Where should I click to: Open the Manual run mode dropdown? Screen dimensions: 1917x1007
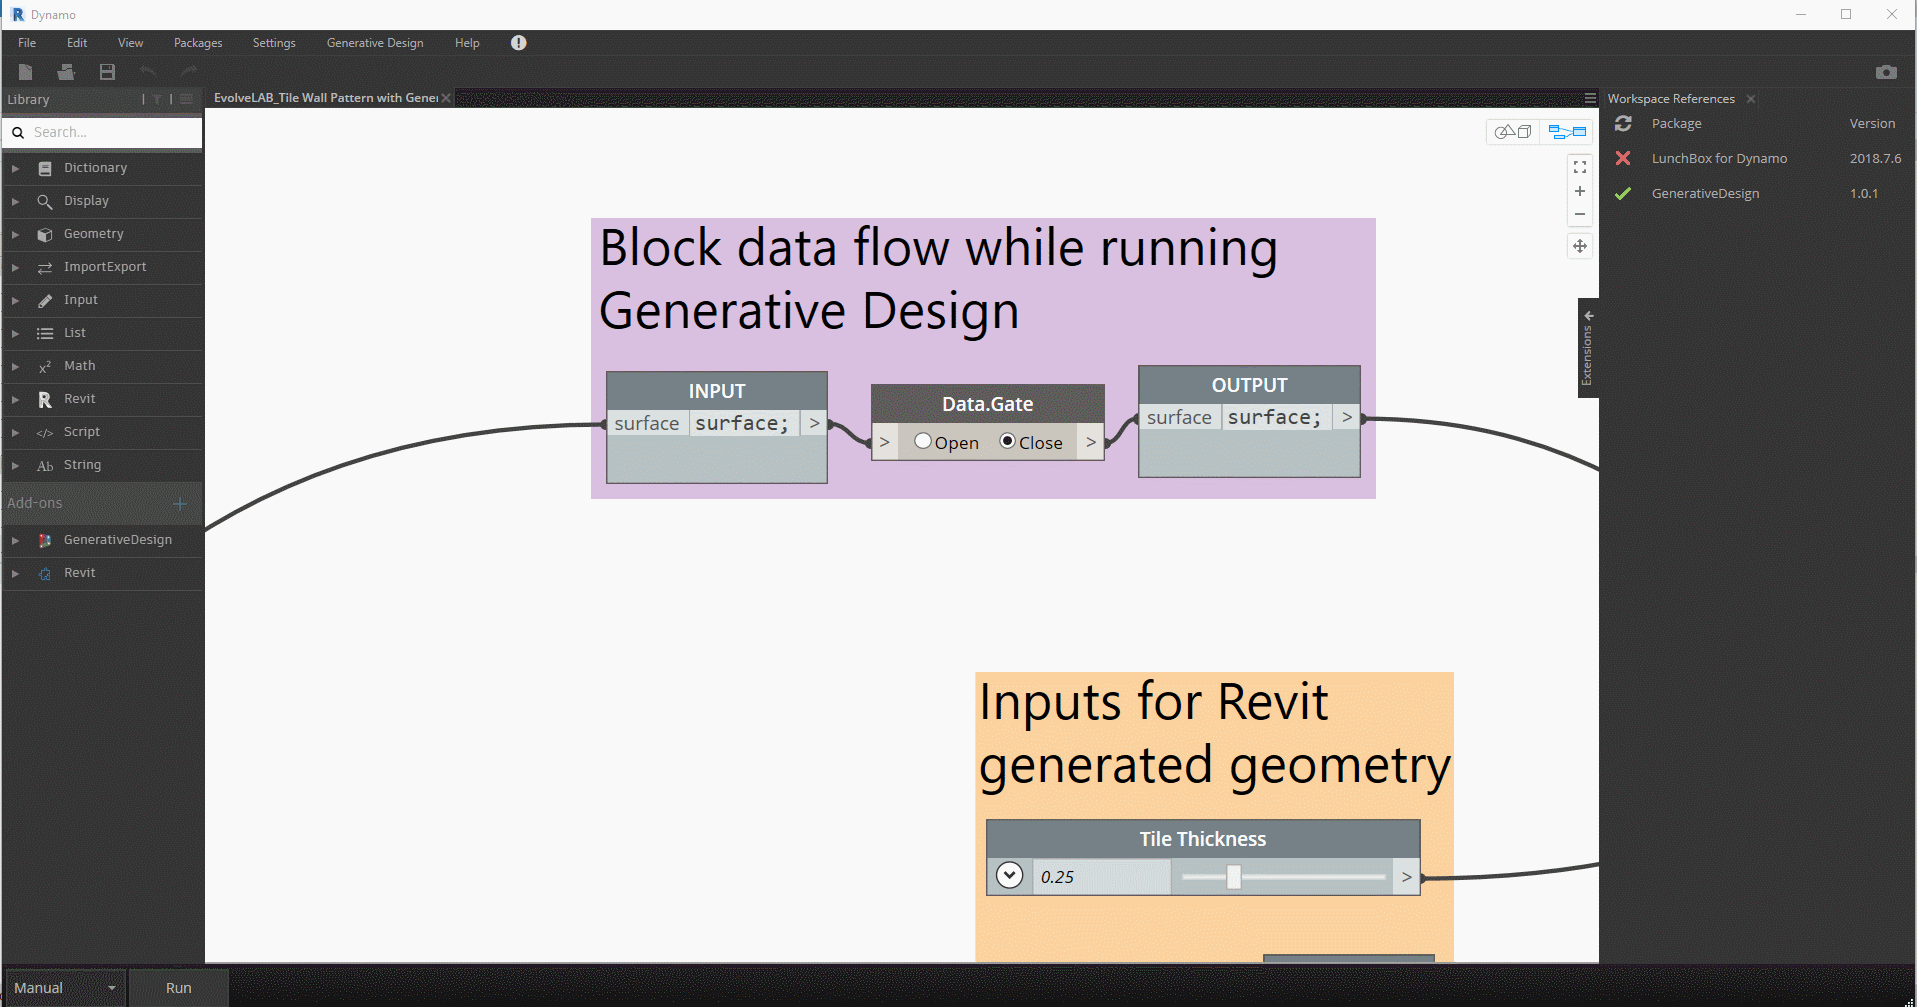click(x=65, y=987)
